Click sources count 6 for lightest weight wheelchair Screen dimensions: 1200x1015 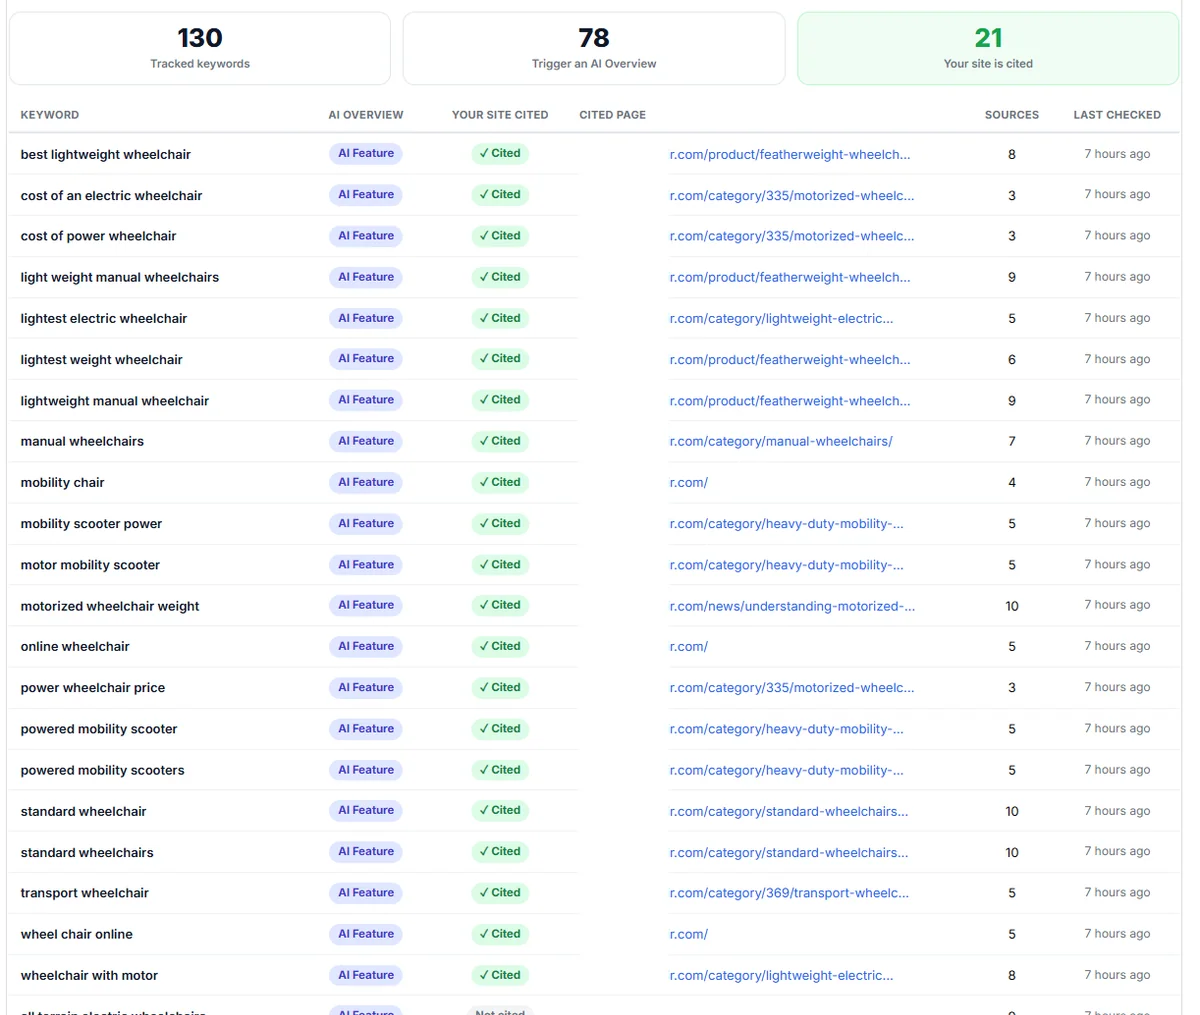(x=1012, y=359)
